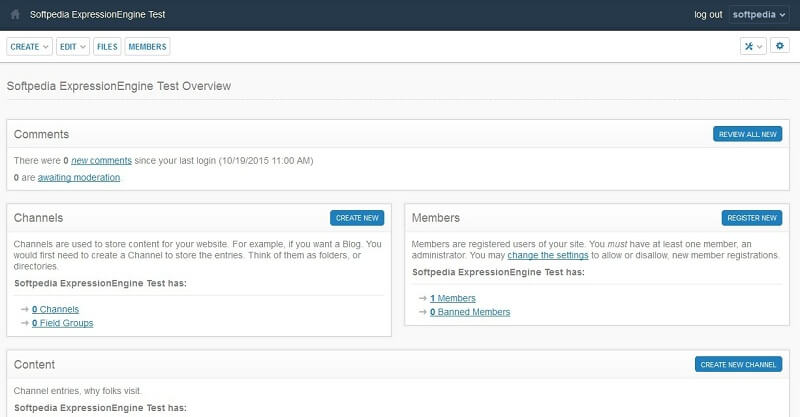800x417 pixels.
Task: Open the gear settings icon
Action: click(x=780, y=45)
